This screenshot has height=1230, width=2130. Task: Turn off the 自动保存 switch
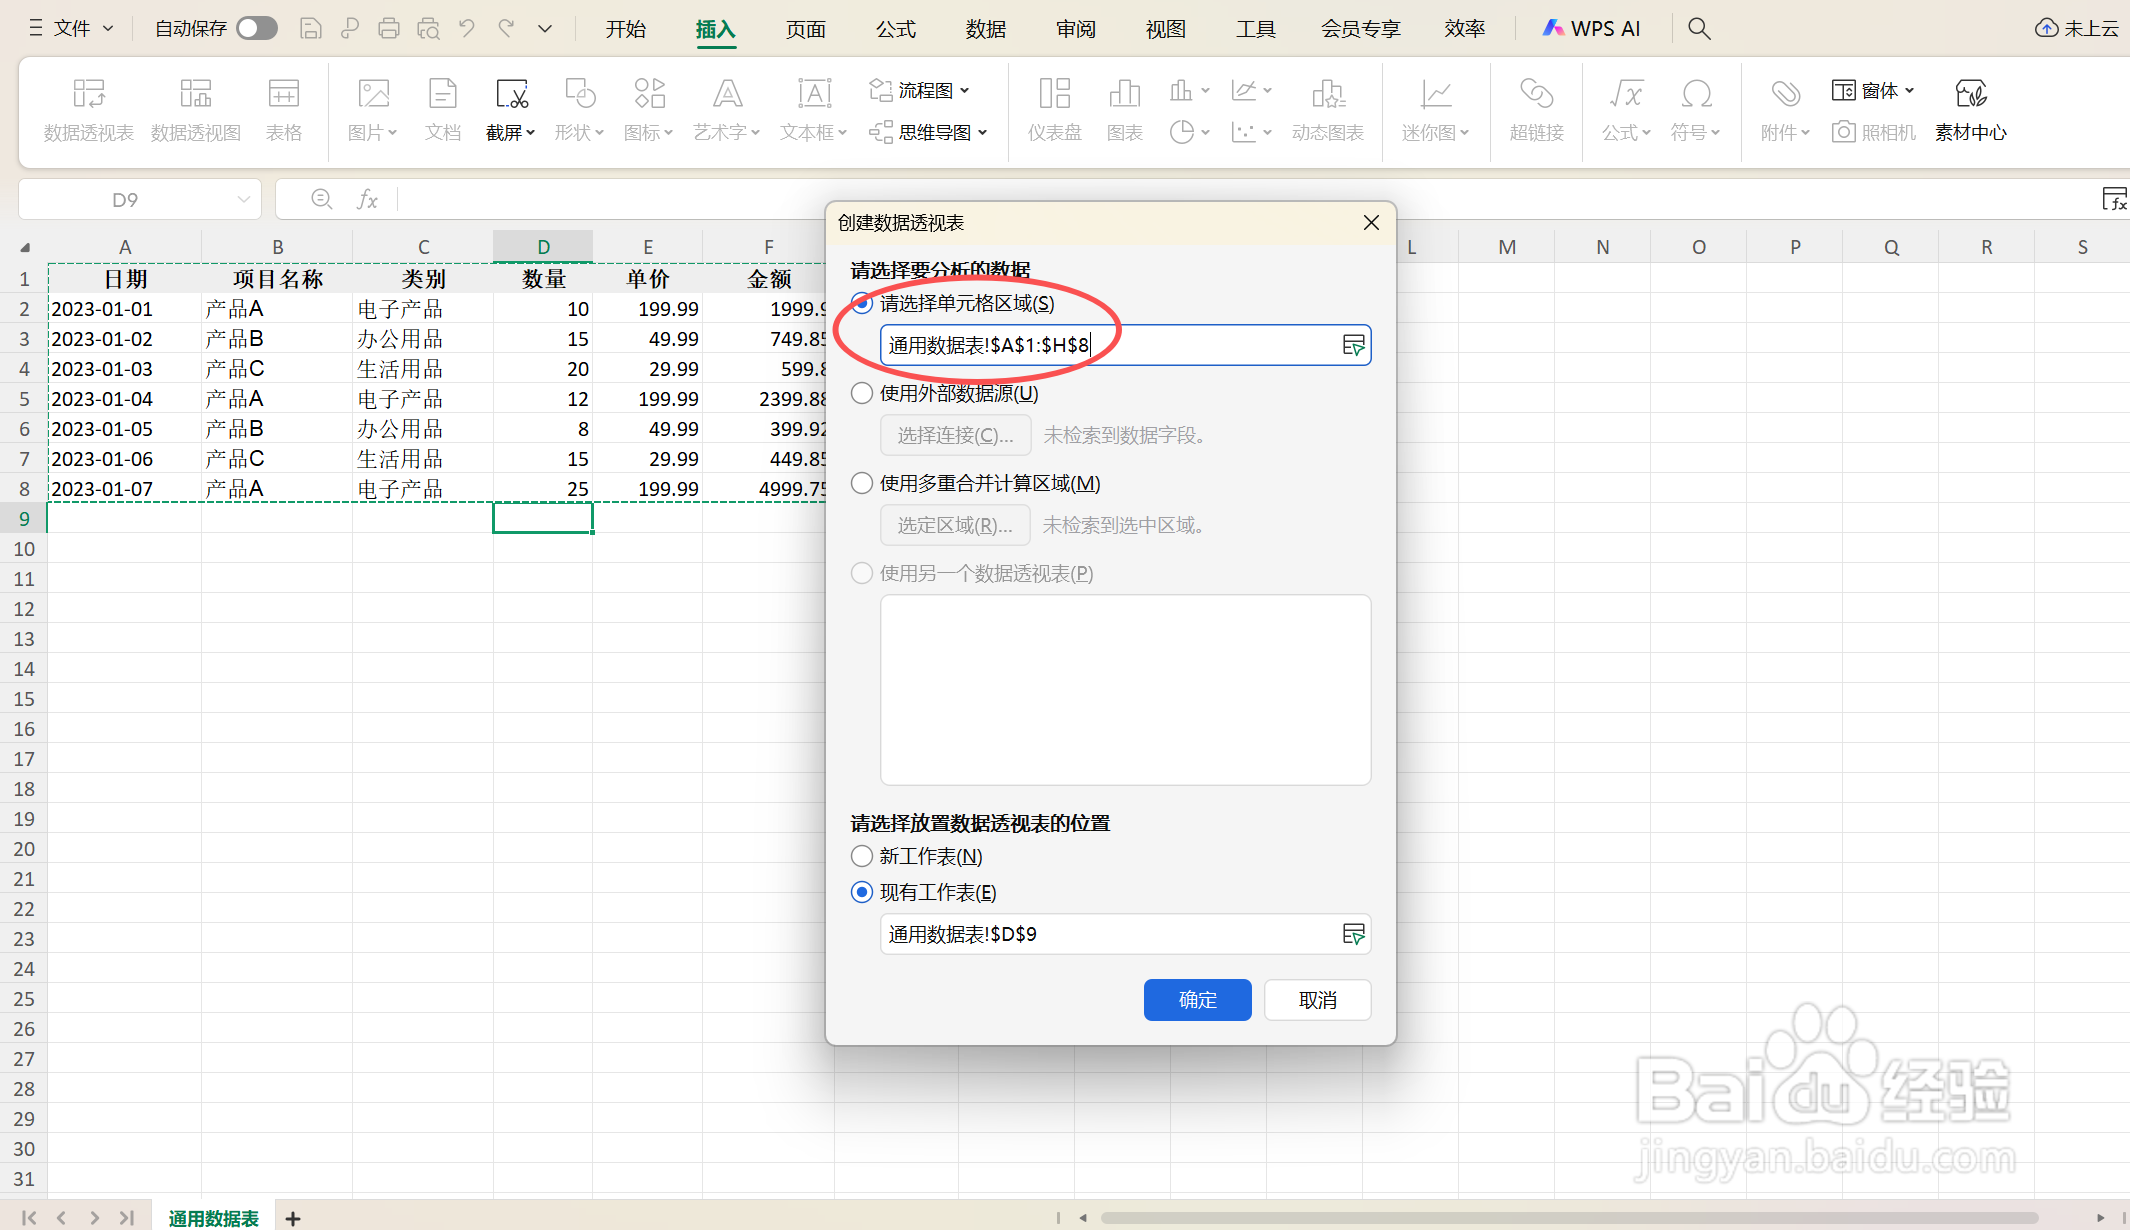tap(256, 28)
